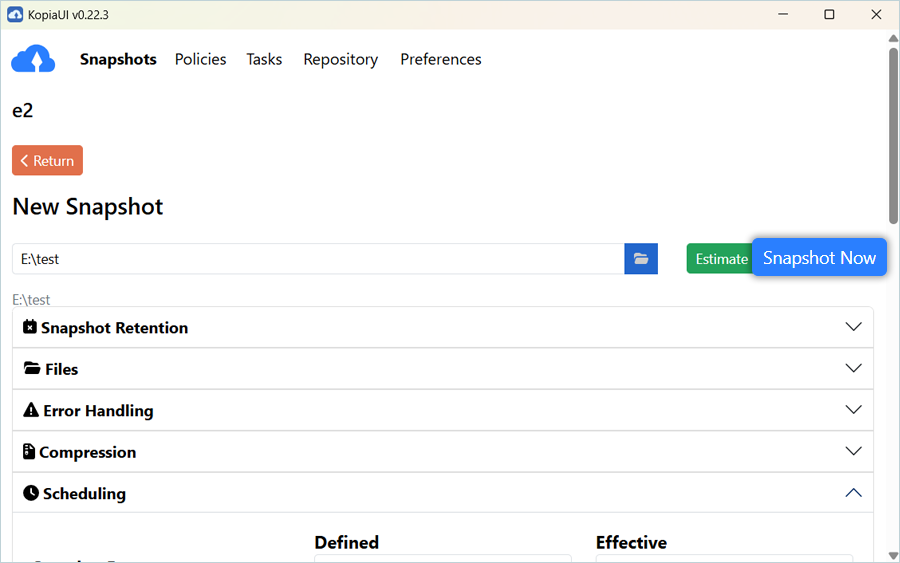The width and height of the screenshot is (900, 563).
Task: Click the green Estimate button
Action: pyautogui.click(x=719, y=259)
